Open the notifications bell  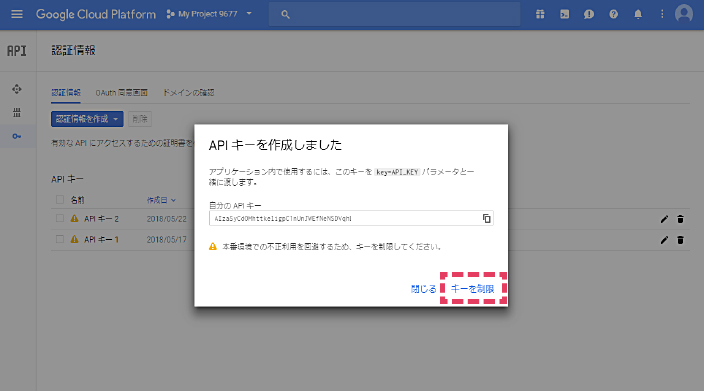coord(638,14)
